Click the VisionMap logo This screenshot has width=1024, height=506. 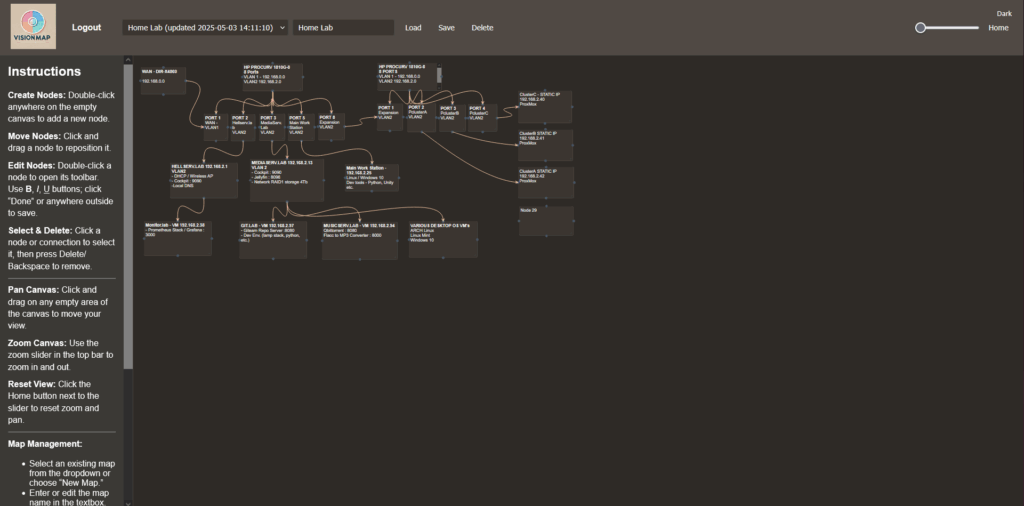pyautogui.click(x=33, y=27)
